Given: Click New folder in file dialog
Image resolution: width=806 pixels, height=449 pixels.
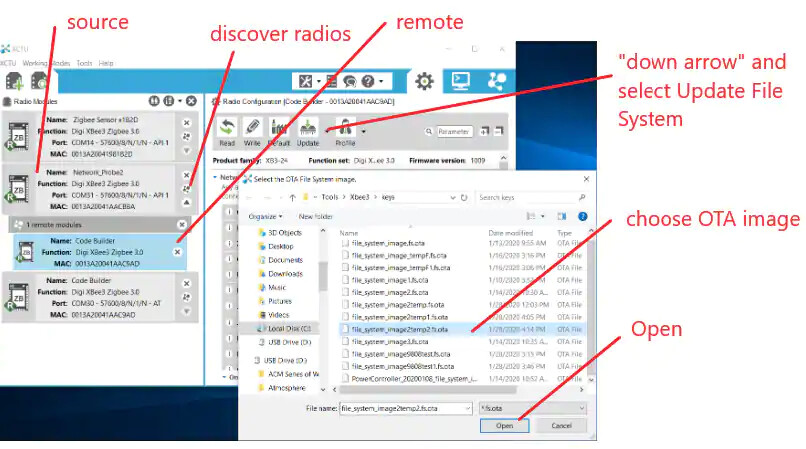Looking at the screenshot, I should (x=316, y=217).
